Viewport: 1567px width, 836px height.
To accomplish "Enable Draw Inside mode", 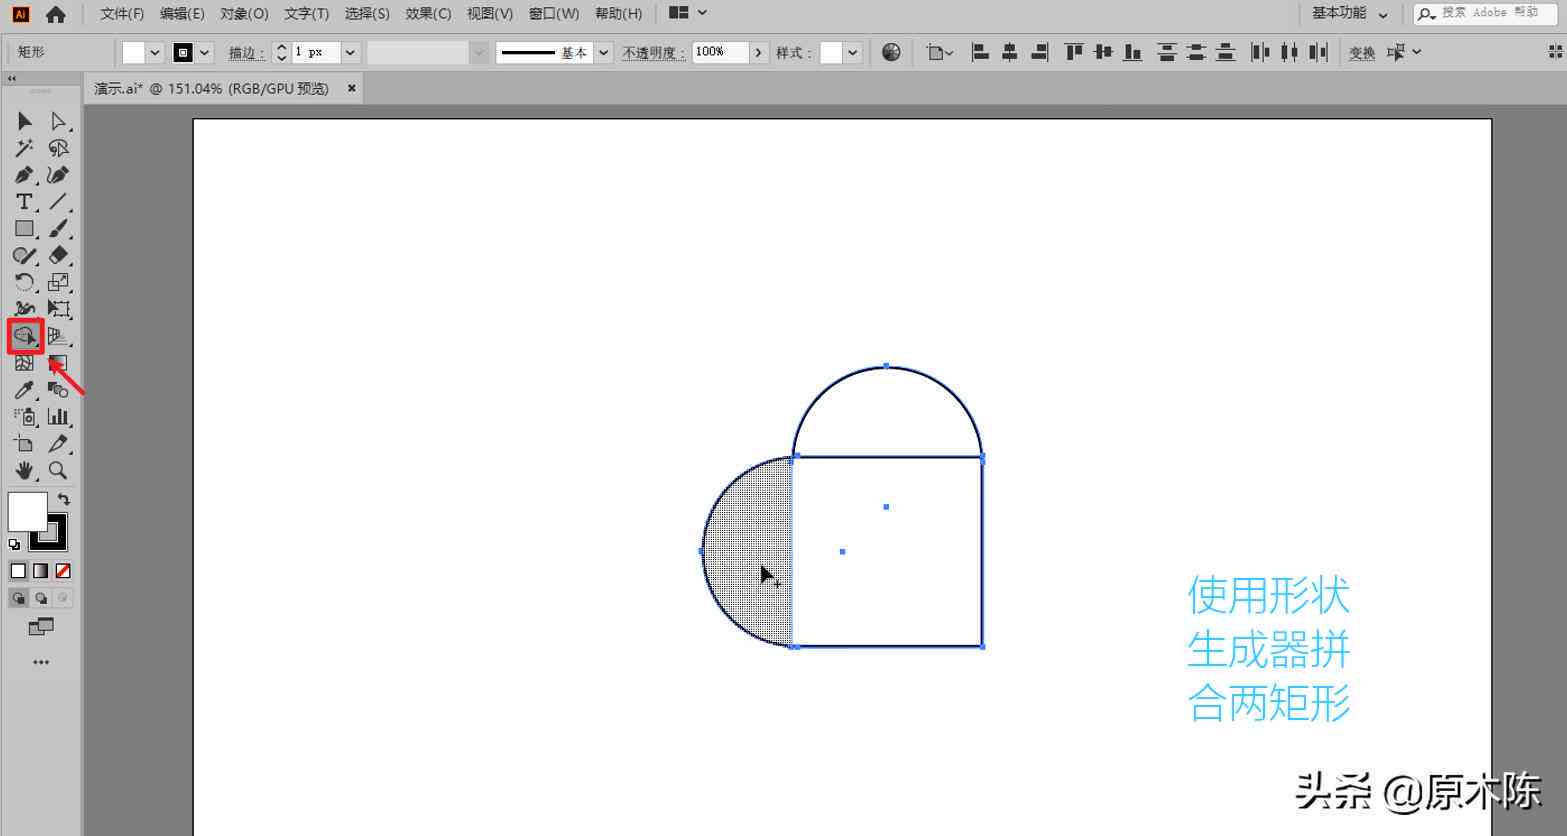I will 63,598.
